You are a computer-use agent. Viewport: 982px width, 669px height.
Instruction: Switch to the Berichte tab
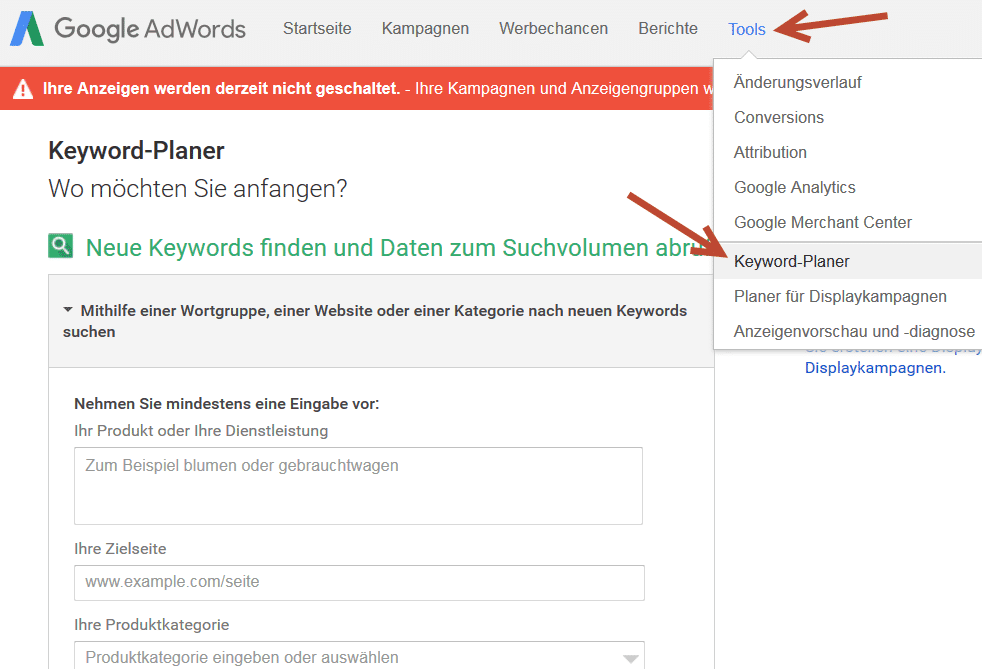click(x=668, y=29)
